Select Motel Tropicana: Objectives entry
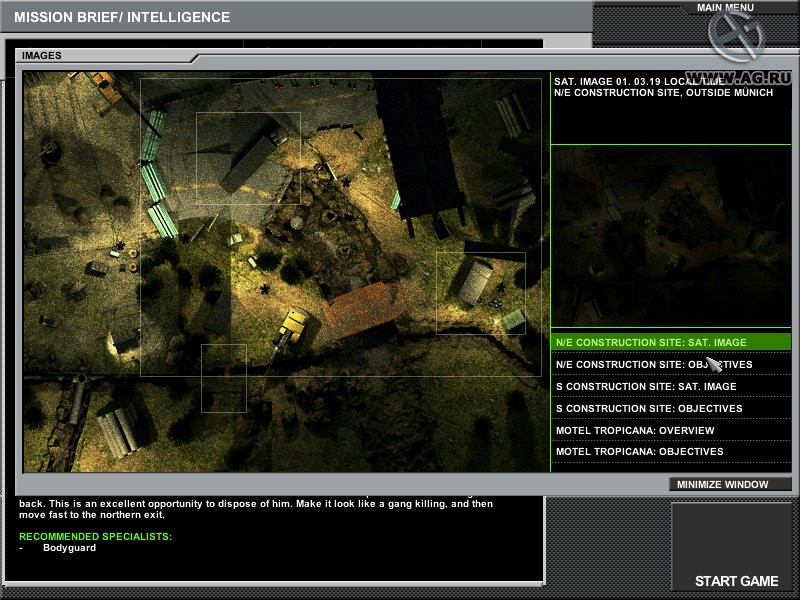 coord(671,452)
